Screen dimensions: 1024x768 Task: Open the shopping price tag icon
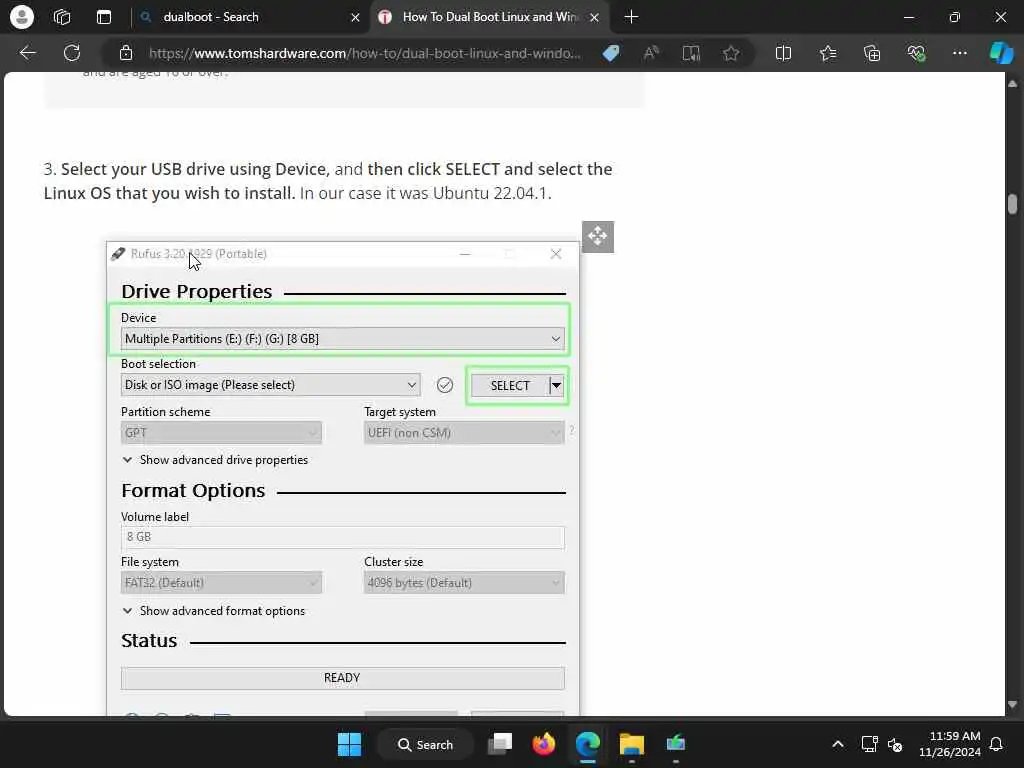point(611,53)
